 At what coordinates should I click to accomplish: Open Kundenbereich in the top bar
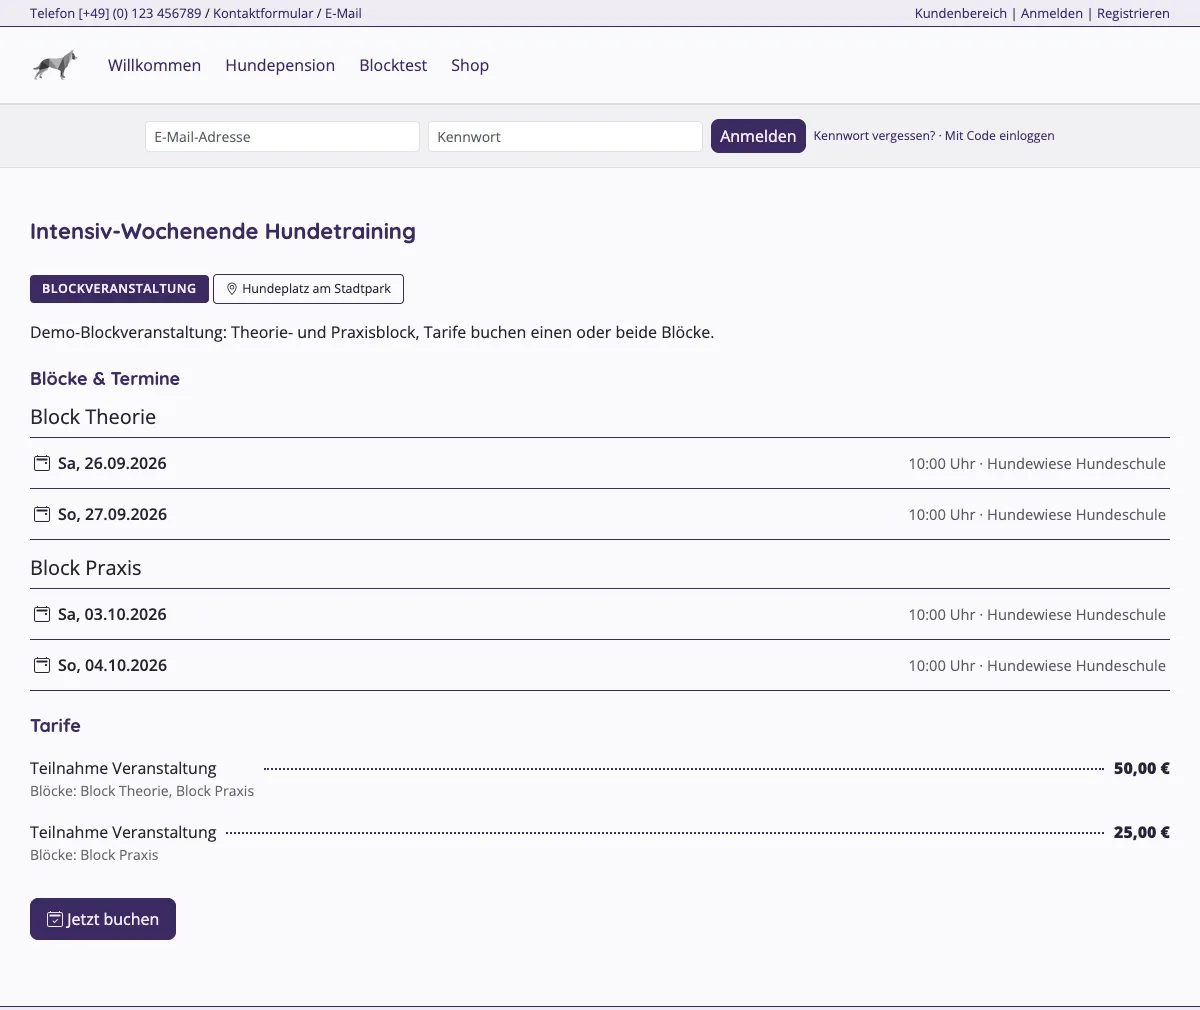click(961, 13)
